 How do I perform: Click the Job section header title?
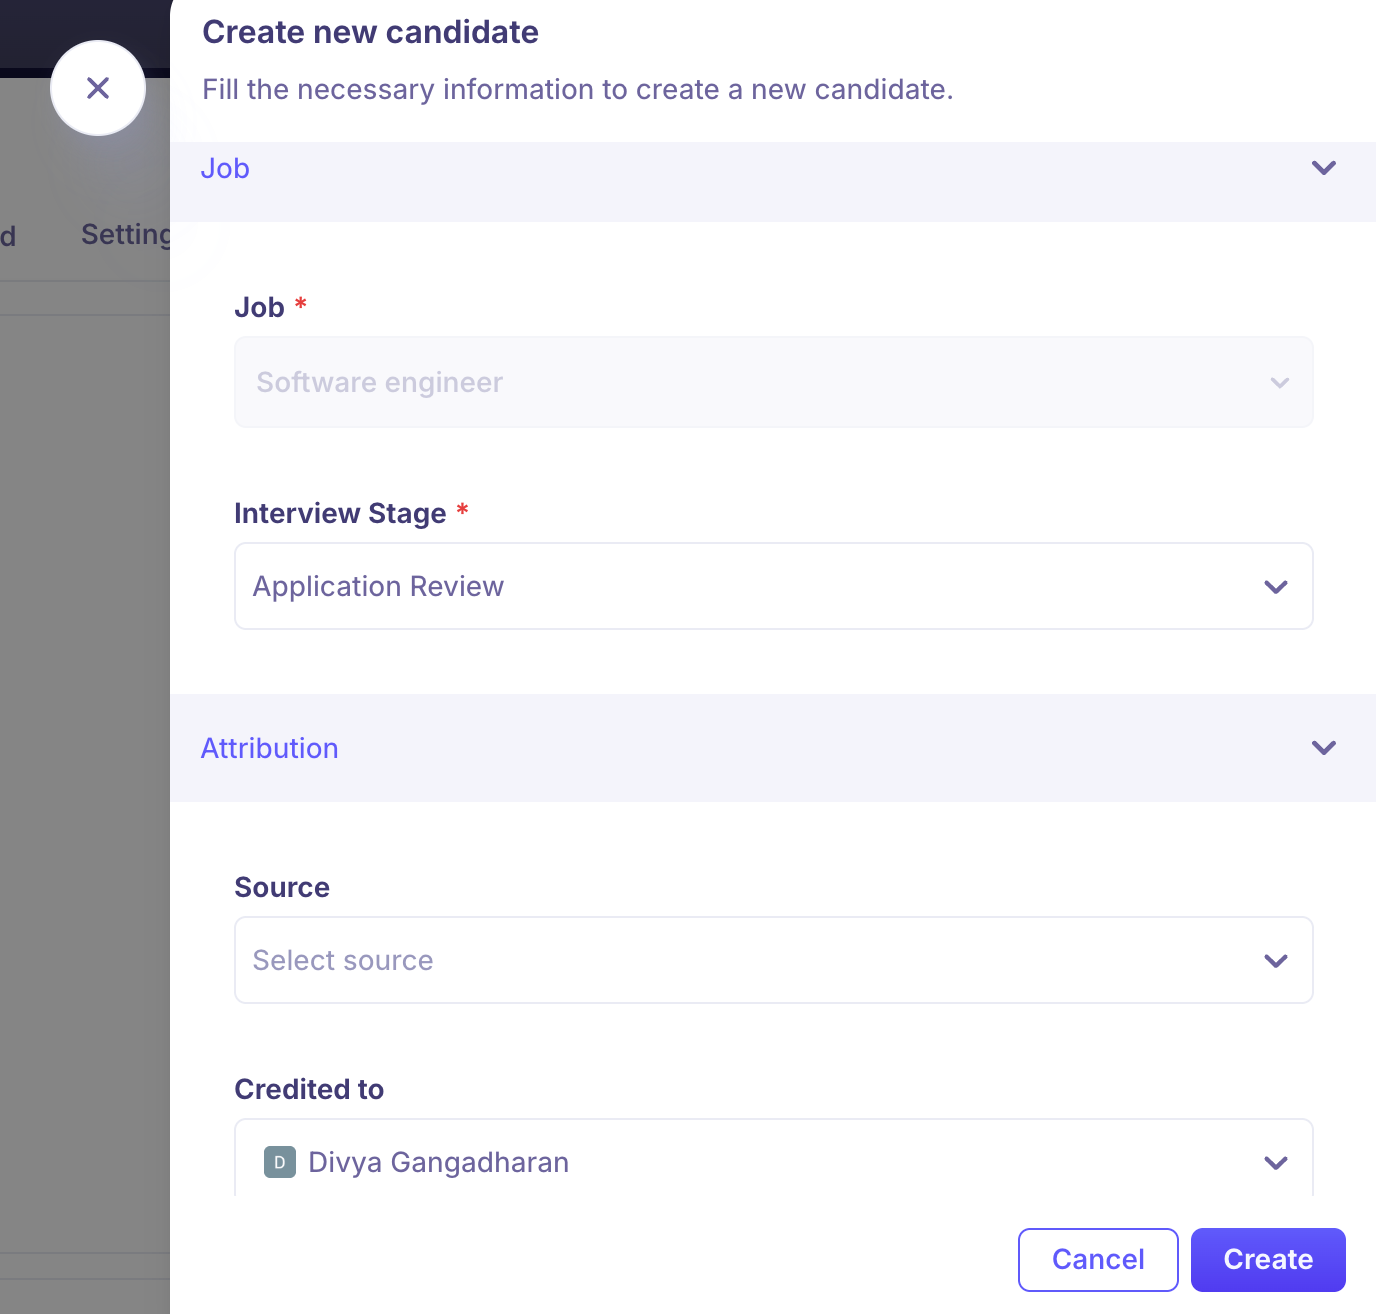pyautogui.click(x=225, y=168)
